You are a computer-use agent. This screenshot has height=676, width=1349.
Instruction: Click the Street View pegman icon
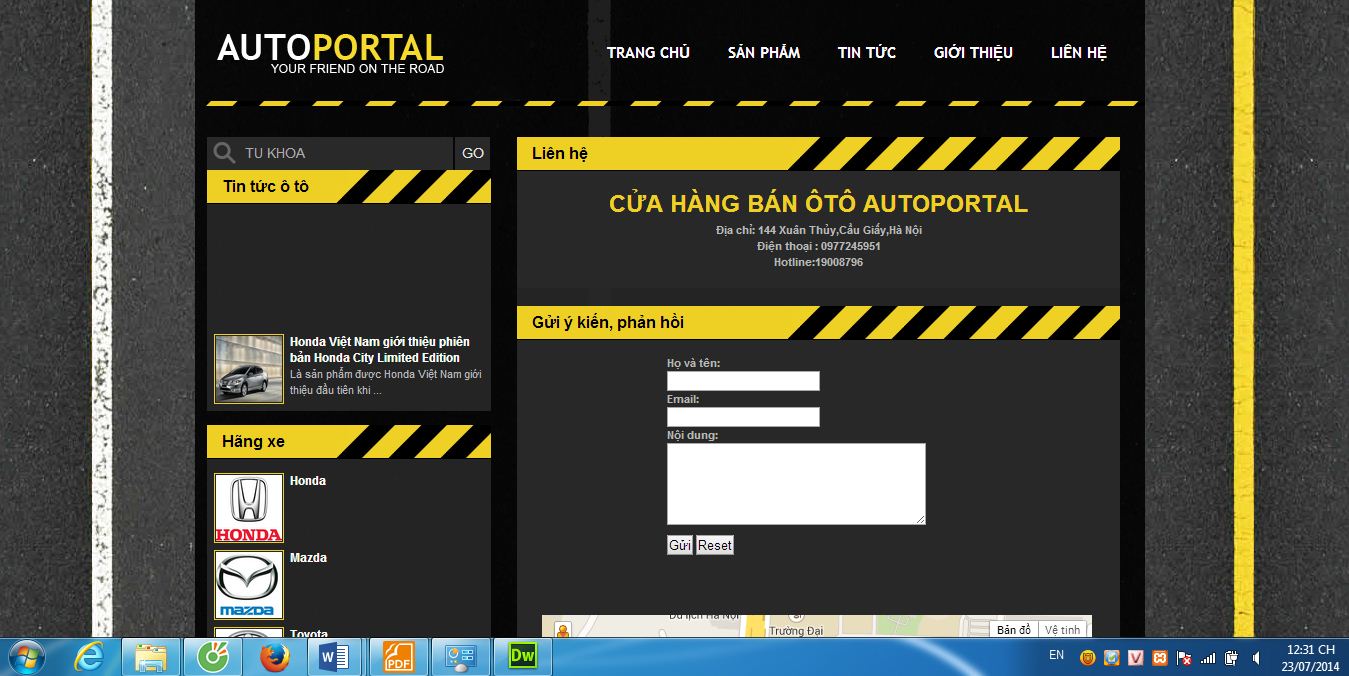click(562, 630)
